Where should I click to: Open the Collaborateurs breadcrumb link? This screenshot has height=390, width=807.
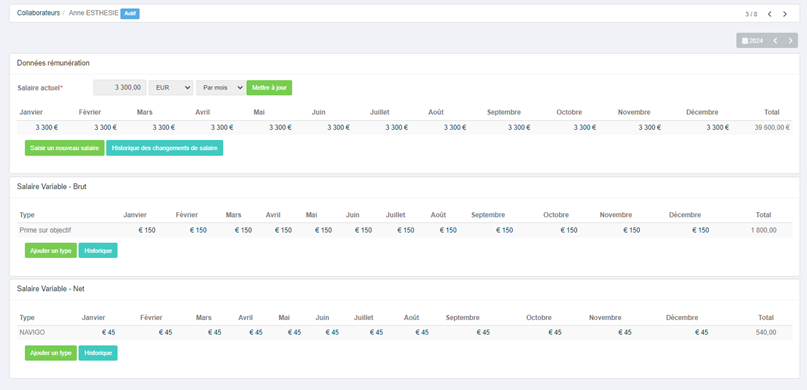(38, 13)
